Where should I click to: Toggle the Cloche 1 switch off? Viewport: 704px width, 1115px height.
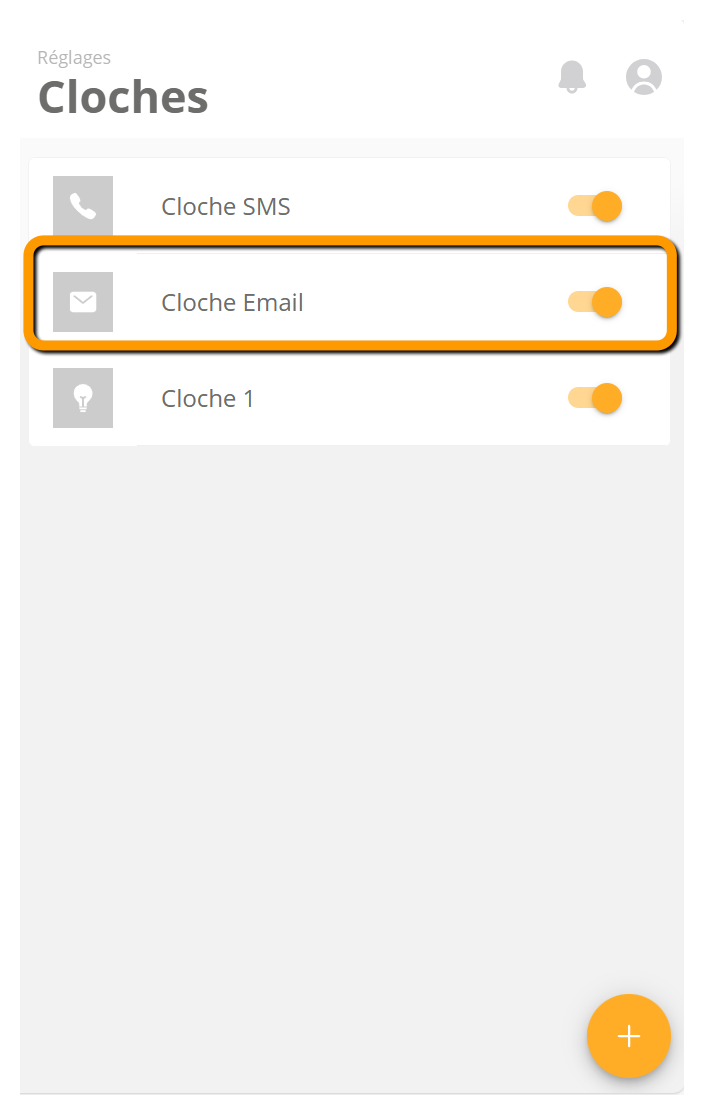point(595,398)
